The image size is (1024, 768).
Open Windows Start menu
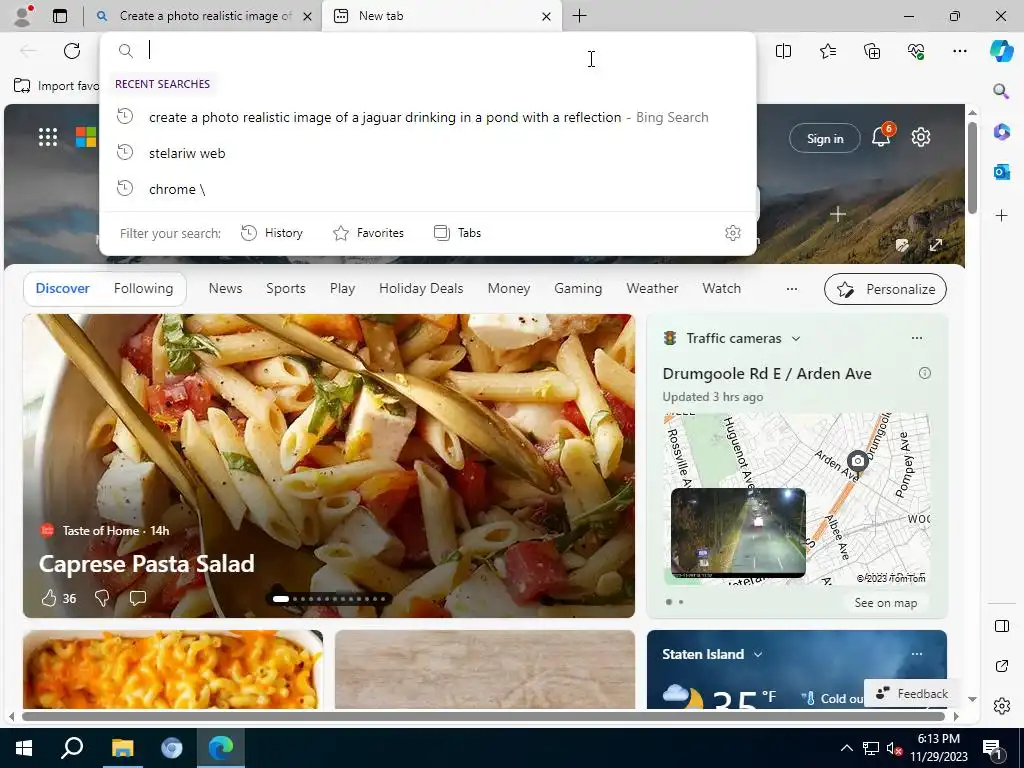pos(24,748)
